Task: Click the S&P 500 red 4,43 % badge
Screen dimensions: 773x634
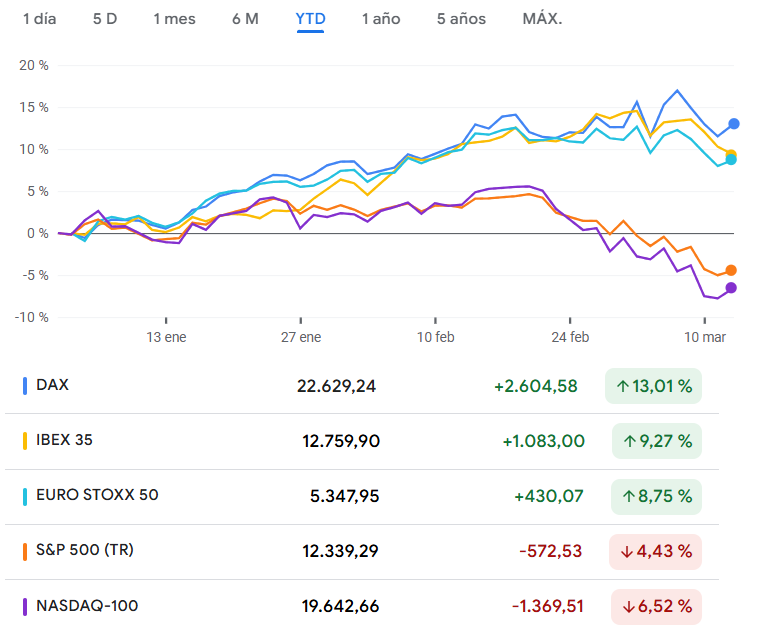Action: point(656,551)
